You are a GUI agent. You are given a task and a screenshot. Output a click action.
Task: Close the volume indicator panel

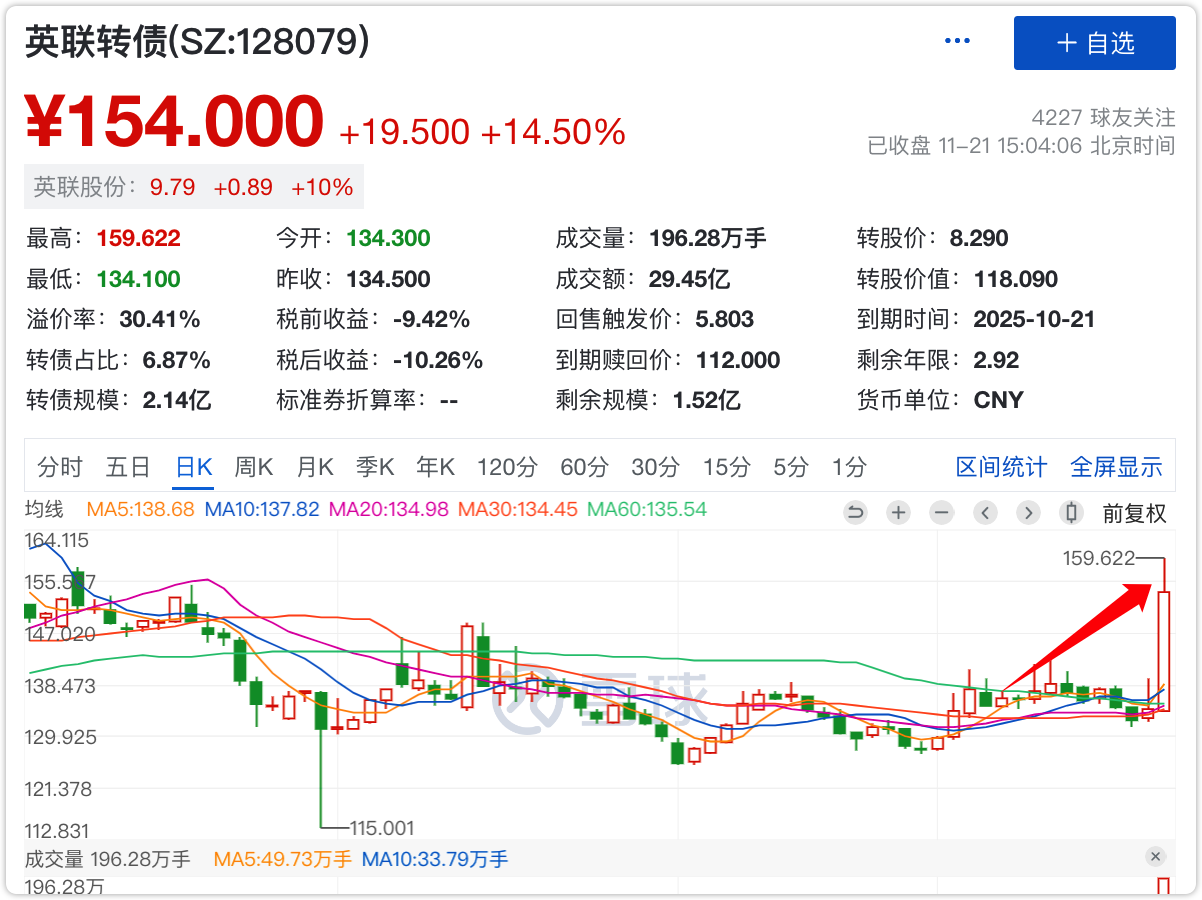tap(1155, 857)
